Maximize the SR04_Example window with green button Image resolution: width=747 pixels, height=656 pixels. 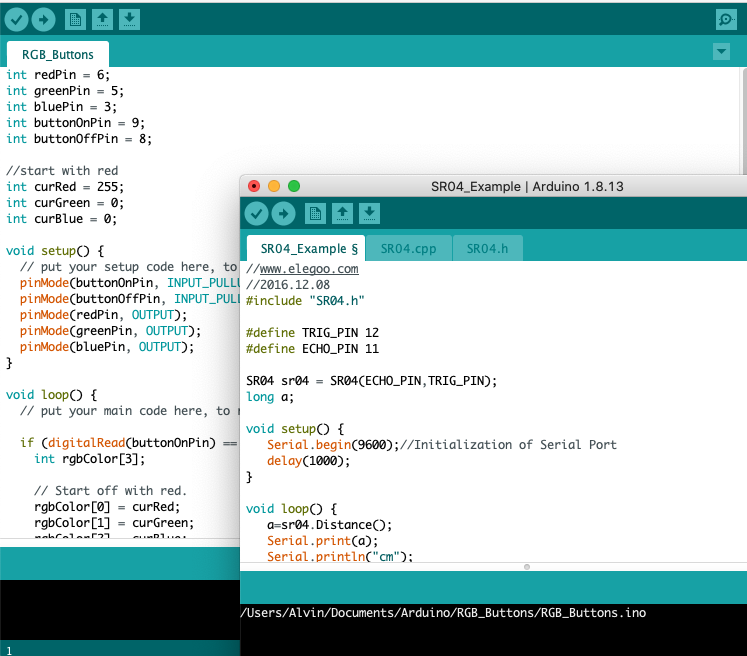pyautogui.click(x=294, y=186)
